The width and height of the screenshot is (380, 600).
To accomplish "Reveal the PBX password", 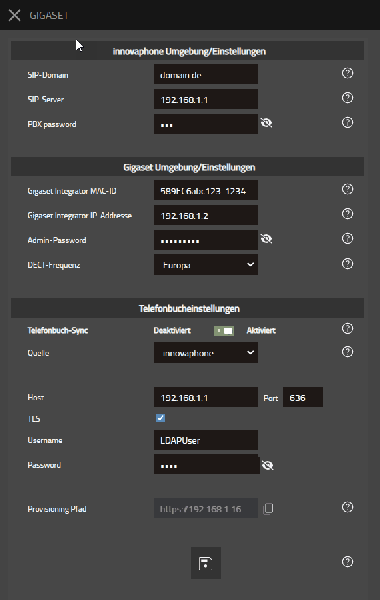I will point(266,123).
